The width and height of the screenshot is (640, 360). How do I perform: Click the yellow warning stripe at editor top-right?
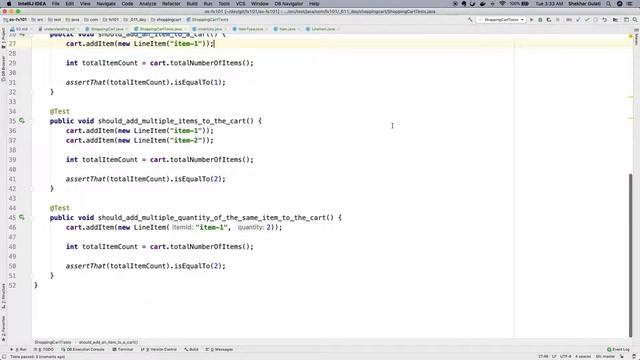click(x=631, y=36)
